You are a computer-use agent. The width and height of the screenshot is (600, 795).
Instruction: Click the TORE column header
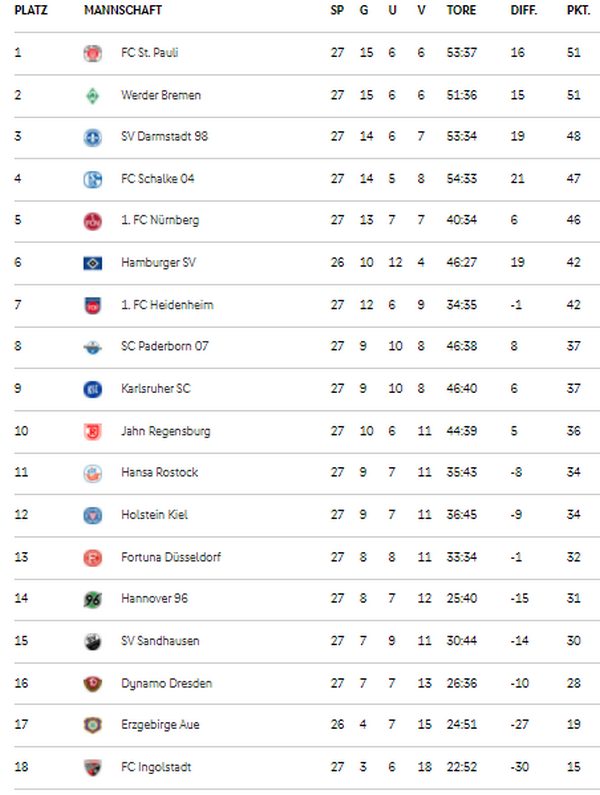(x=461, y=10)
